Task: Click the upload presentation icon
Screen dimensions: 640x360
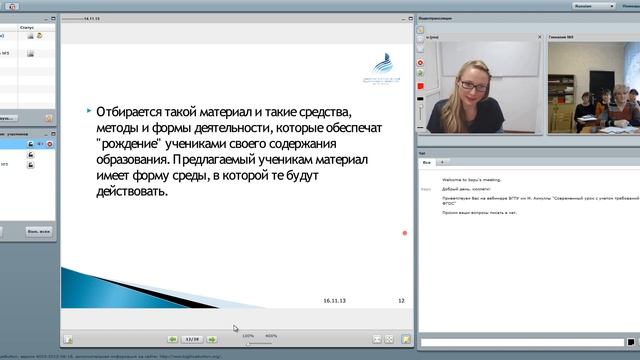Action: [x=68, y=339]
